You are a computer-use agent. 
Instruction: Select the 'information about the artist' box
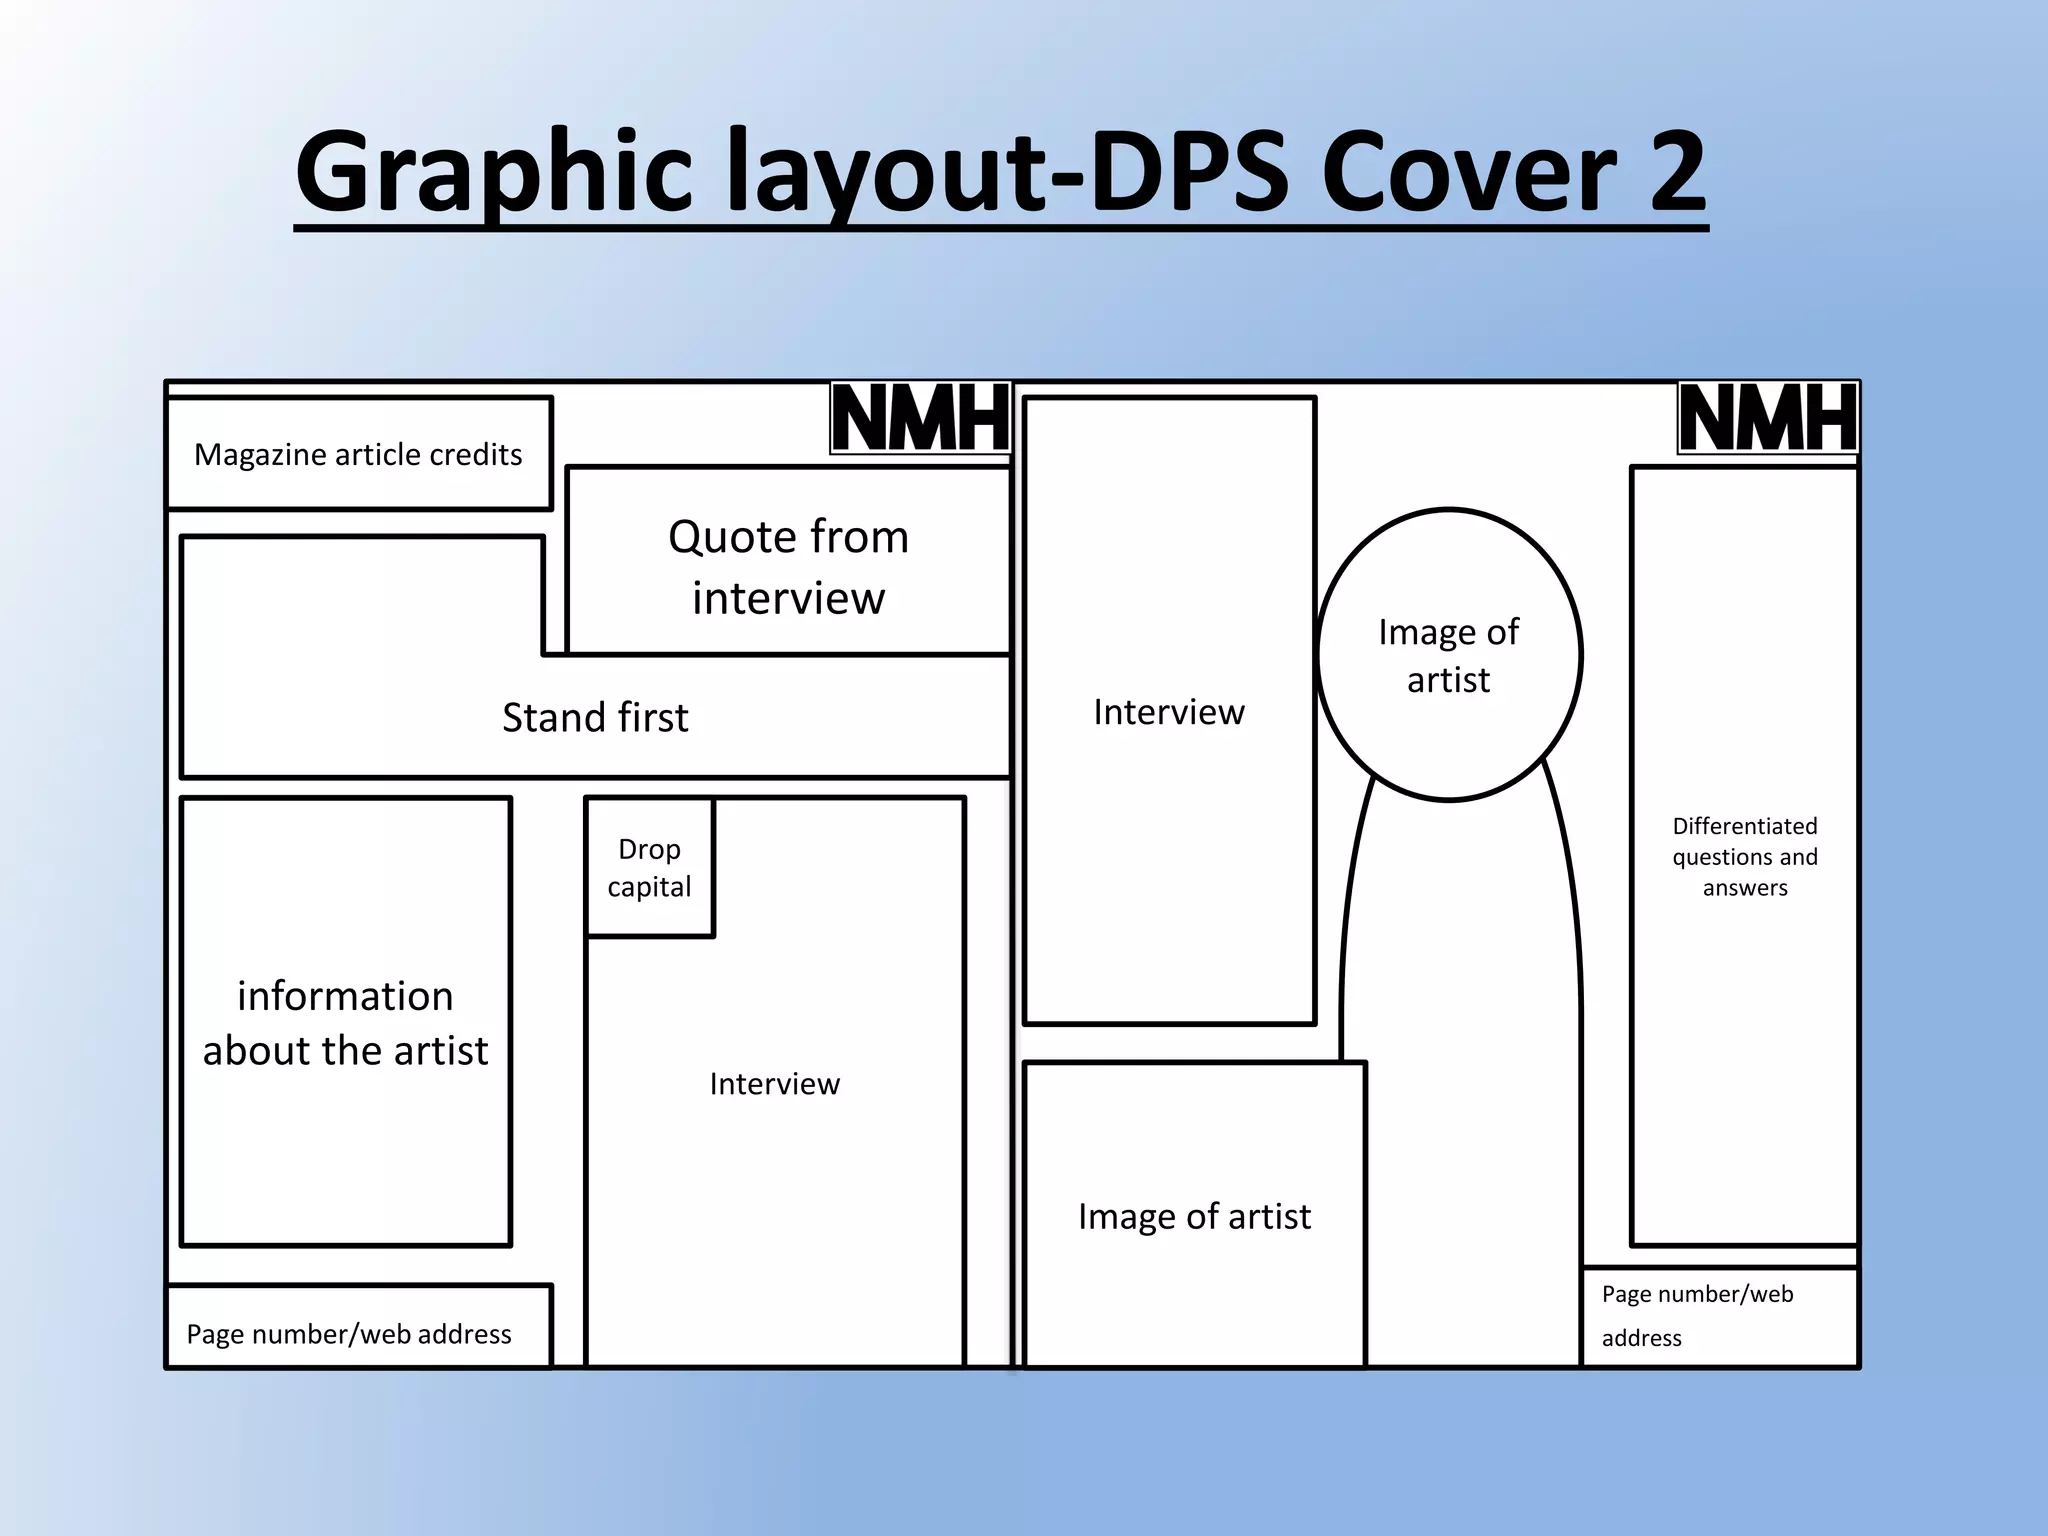tap(346, 1022)
